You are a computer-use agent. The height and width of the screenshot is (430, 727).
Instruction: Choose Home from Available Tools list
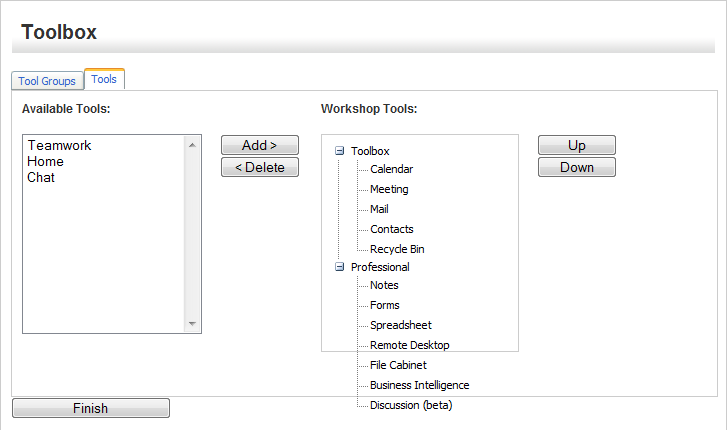pyautogui.click(x=46, y=161)
